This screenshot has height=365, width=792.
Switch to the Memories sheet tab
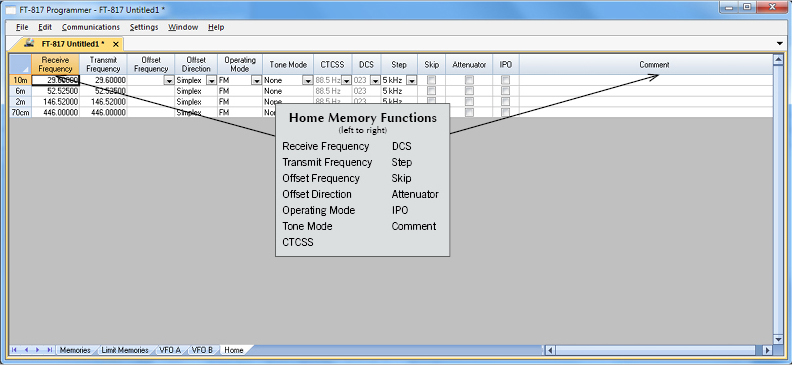(75, 350)
